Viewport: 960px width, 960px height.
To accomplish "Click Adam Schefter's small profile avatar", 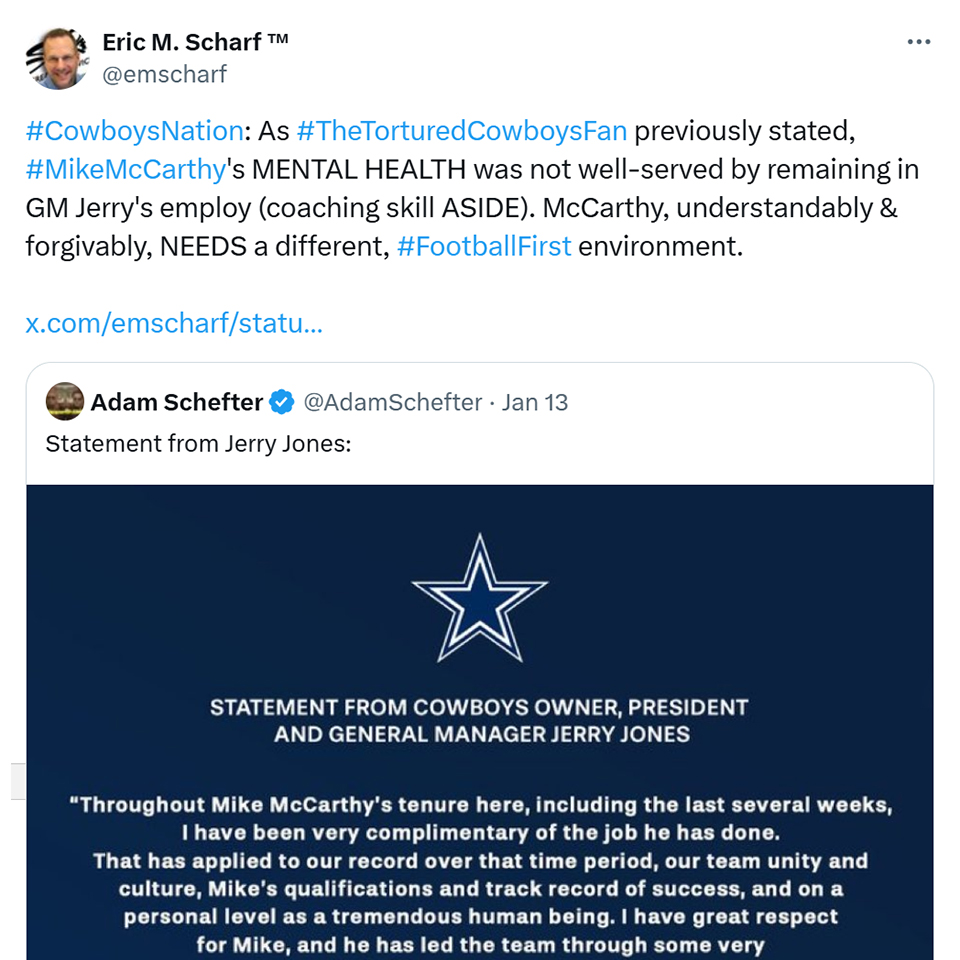I will point(65,402).
